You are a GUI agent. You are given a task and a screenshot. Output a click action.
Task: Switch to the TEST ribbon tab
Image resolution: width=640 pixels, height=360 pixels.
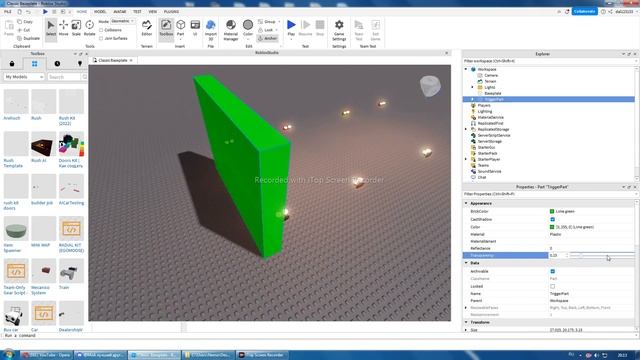pyautogui.click(x=137, y=12)
